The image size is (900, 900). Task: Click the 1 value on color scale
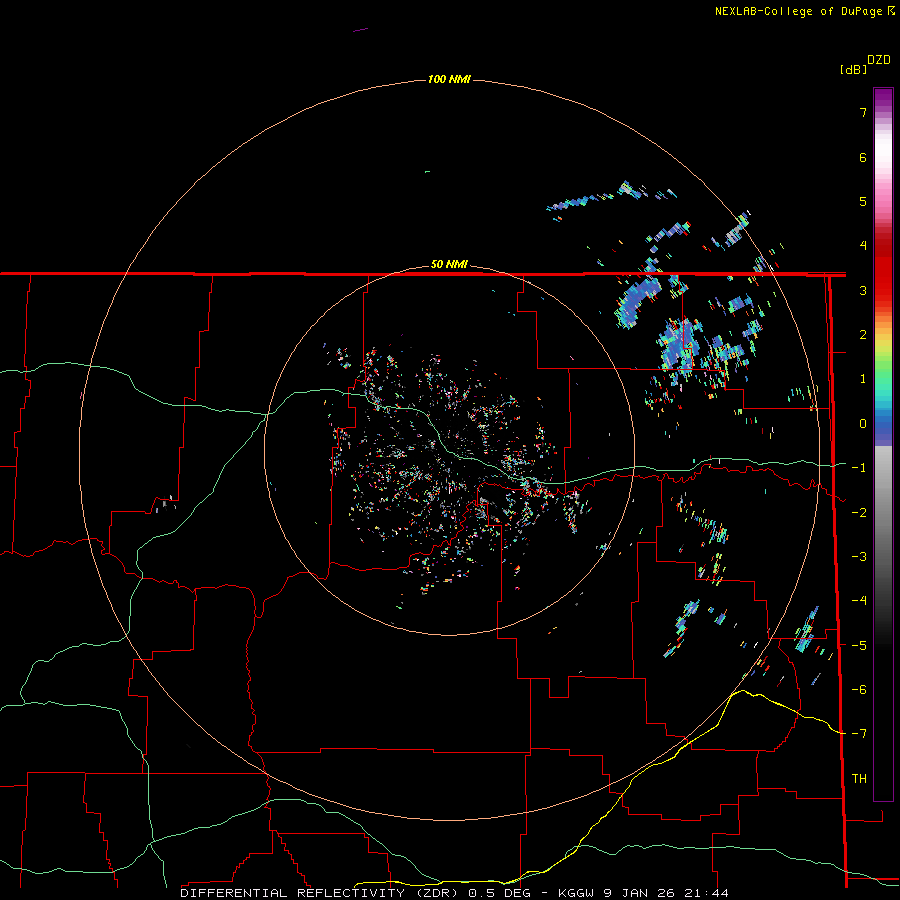point(863,379)
